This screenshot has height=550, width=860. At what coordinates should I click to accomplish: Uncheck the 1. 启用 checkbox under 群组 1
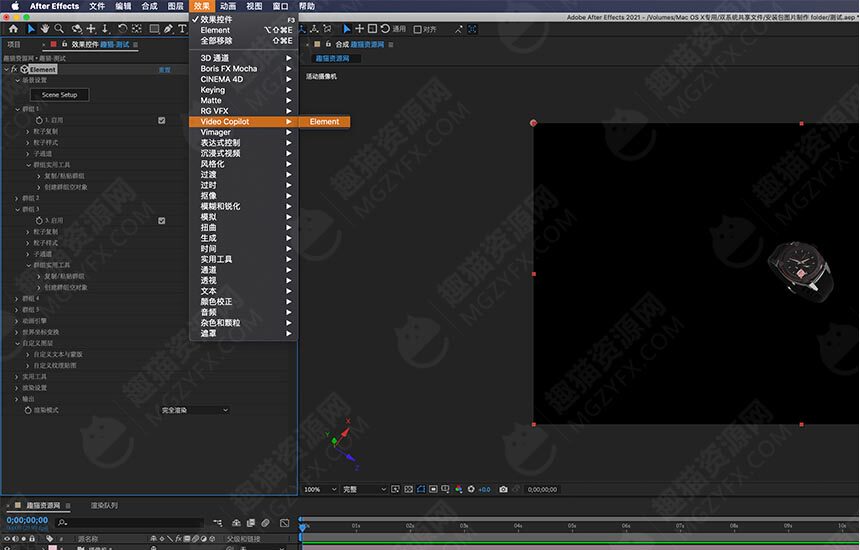pyautogui.click(x=162, y=120)
